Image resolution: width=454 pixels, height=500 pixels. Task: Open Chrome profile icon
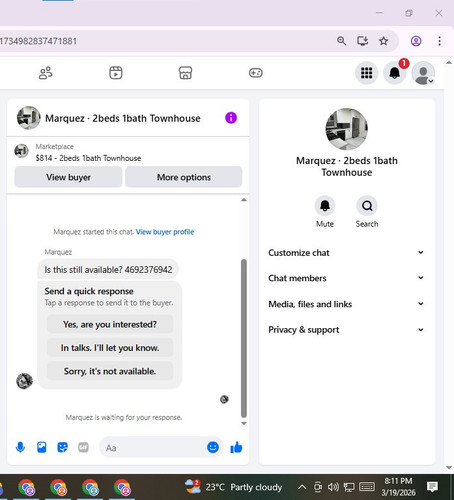(416, 41)
